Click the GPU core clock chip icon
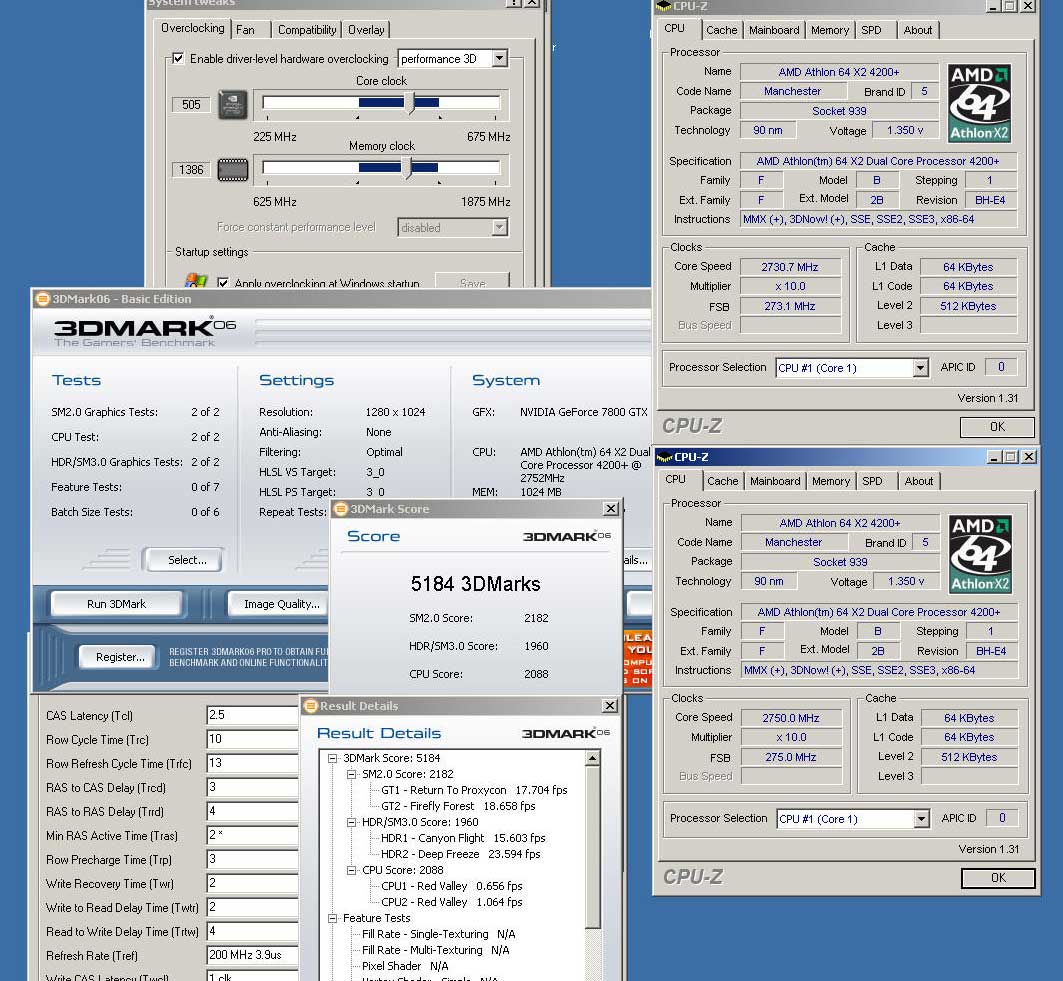This screenshot has height=981, width=1063. pos(232,104)
